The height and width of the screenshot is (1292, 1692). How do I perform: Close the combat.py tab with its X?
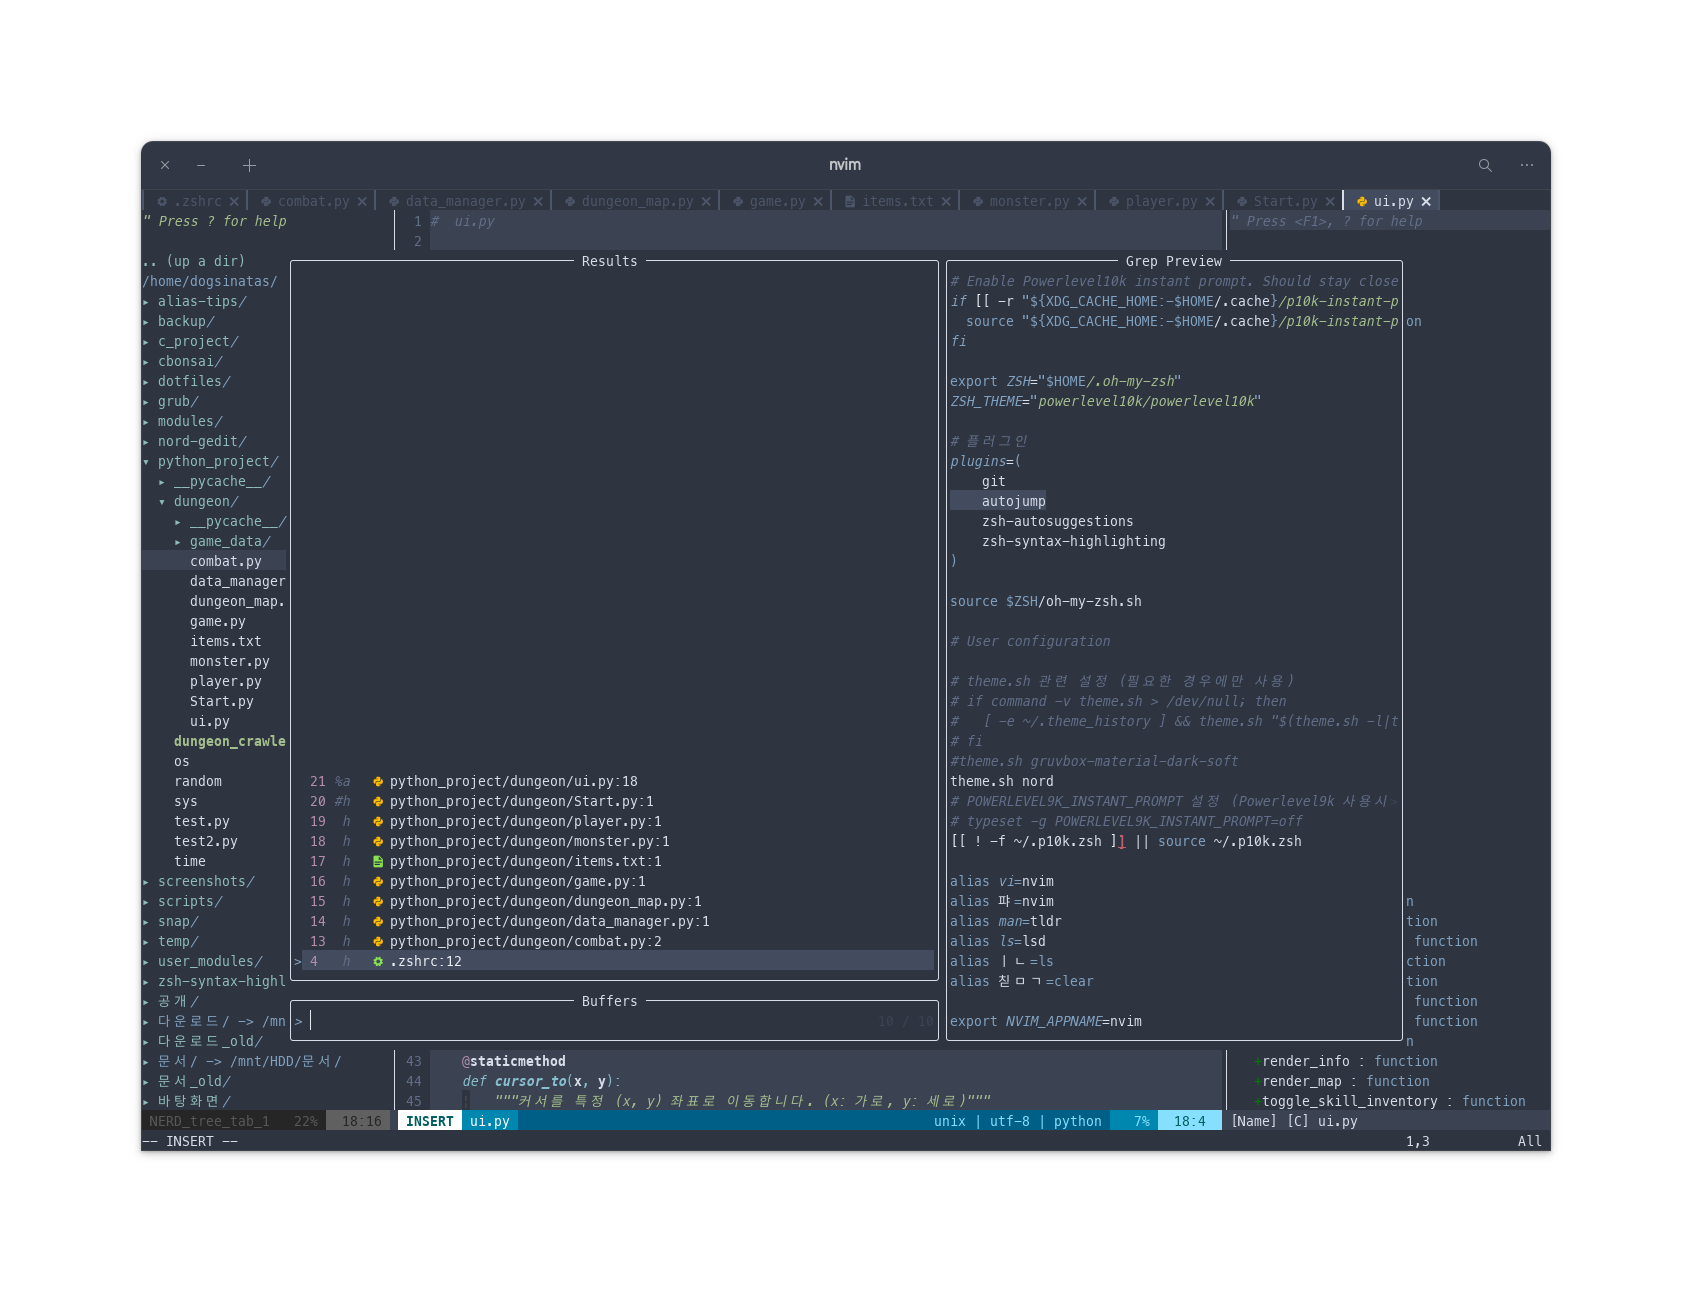[362, 202]
